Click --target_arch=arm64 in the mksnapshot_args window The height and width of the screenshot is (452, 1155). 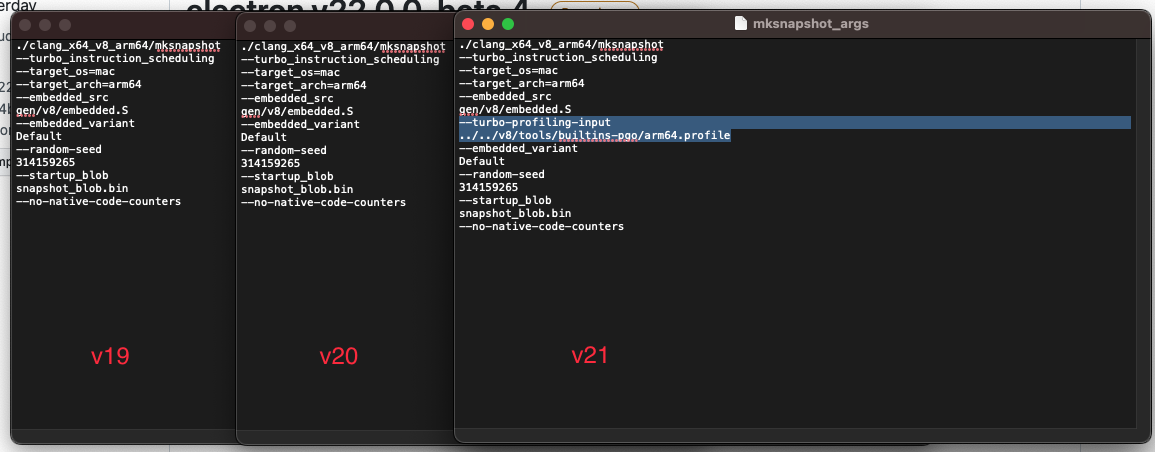[x=522, y=83]
